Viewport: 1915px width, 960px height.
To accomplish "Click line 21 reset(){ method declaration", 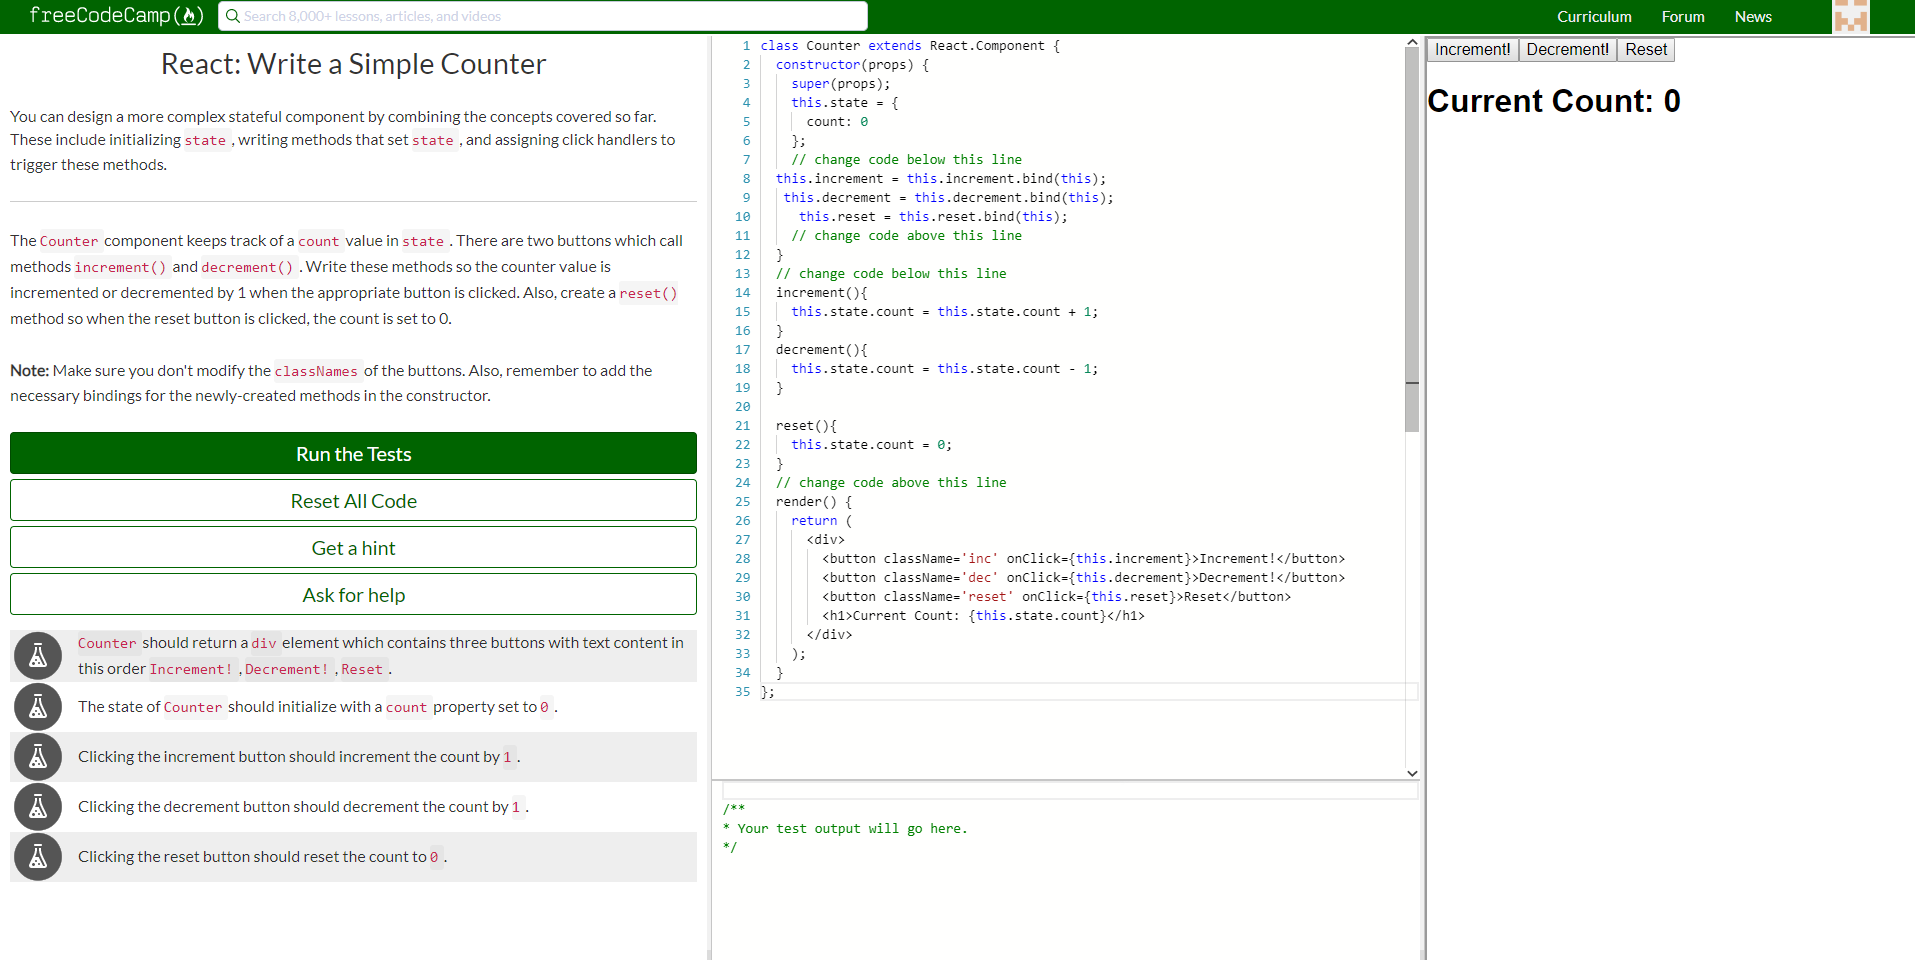I will click(806, 426).
